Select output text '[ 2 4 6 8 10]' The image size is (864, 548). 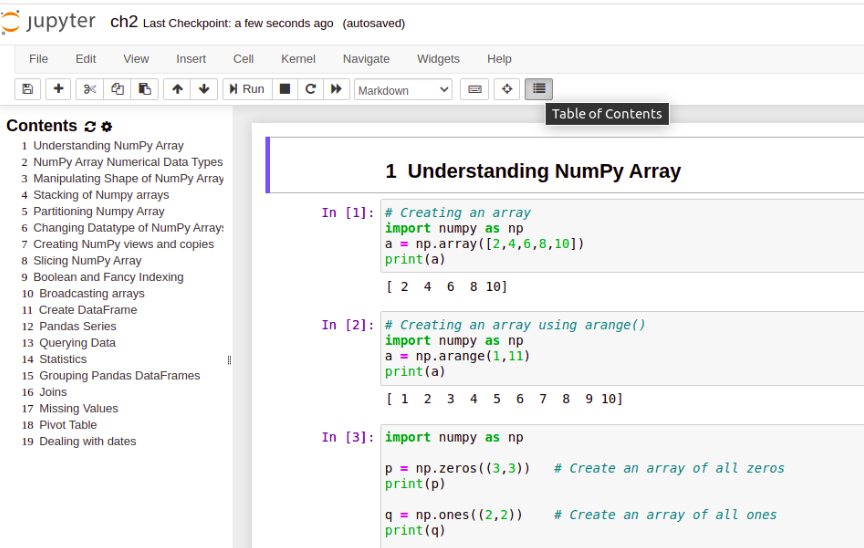coord(446,287)
